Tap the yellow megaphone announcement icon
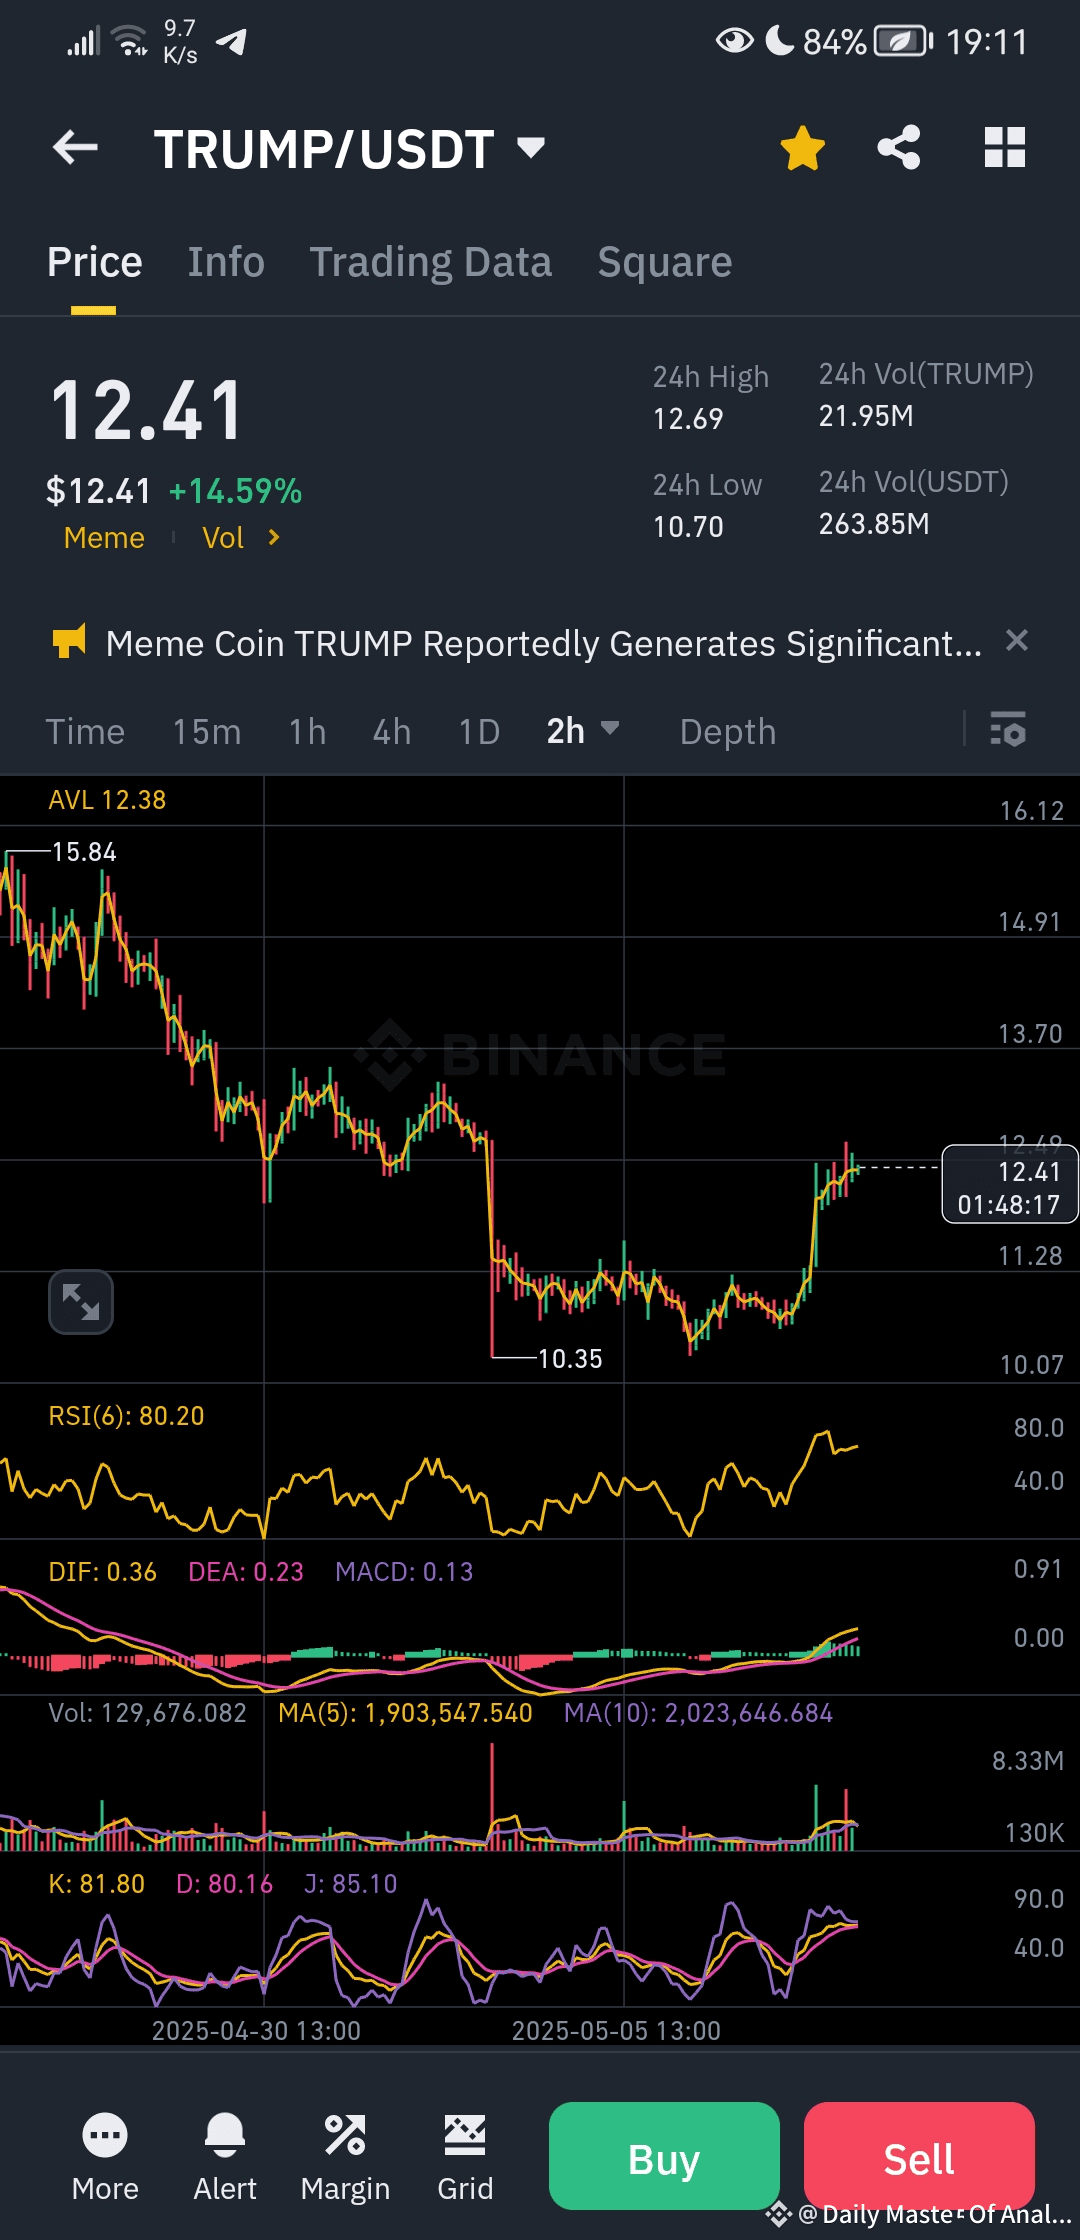 pos(69,642)
